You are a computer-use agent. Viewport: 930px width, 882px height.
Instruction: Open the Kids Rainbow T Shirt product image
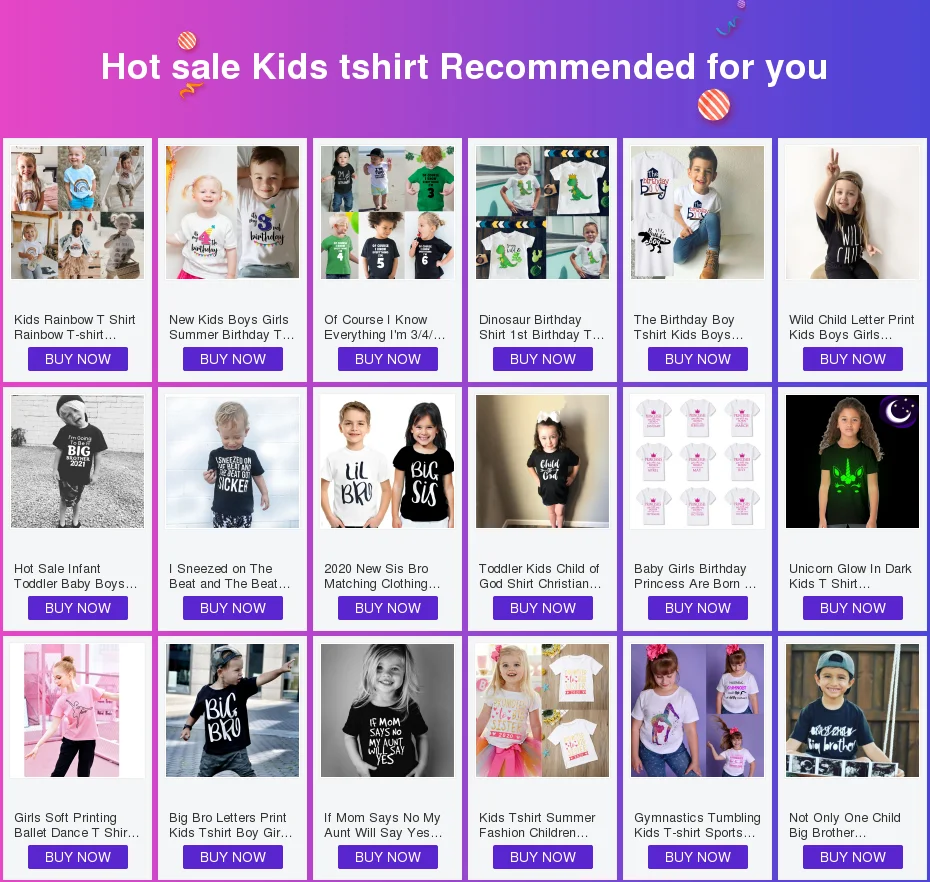(77, 212)
